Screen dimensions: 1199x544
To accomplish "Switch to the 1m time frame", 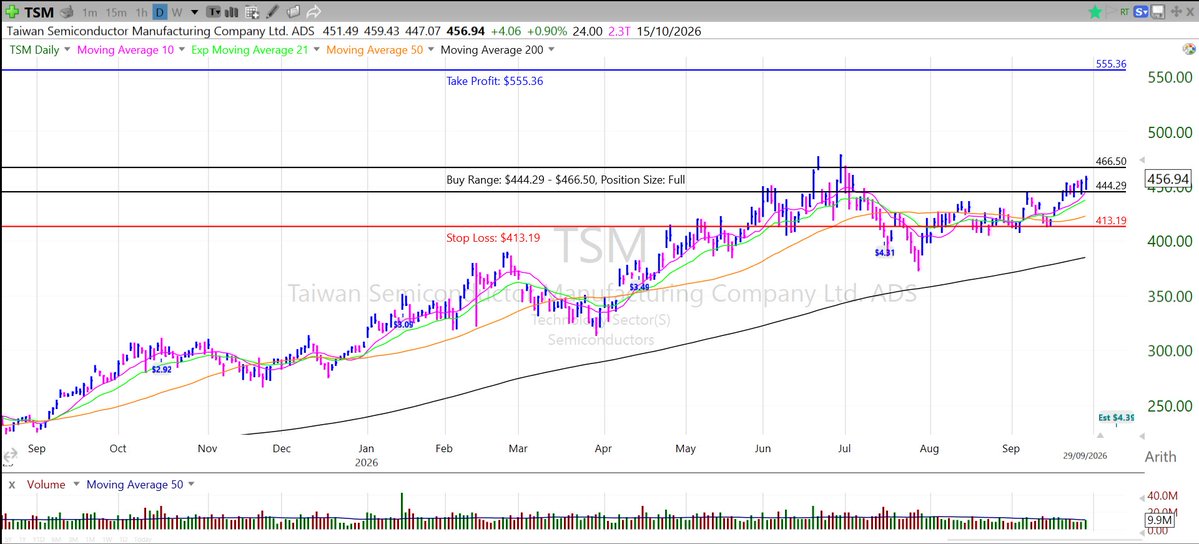I will tap(89, 13).
